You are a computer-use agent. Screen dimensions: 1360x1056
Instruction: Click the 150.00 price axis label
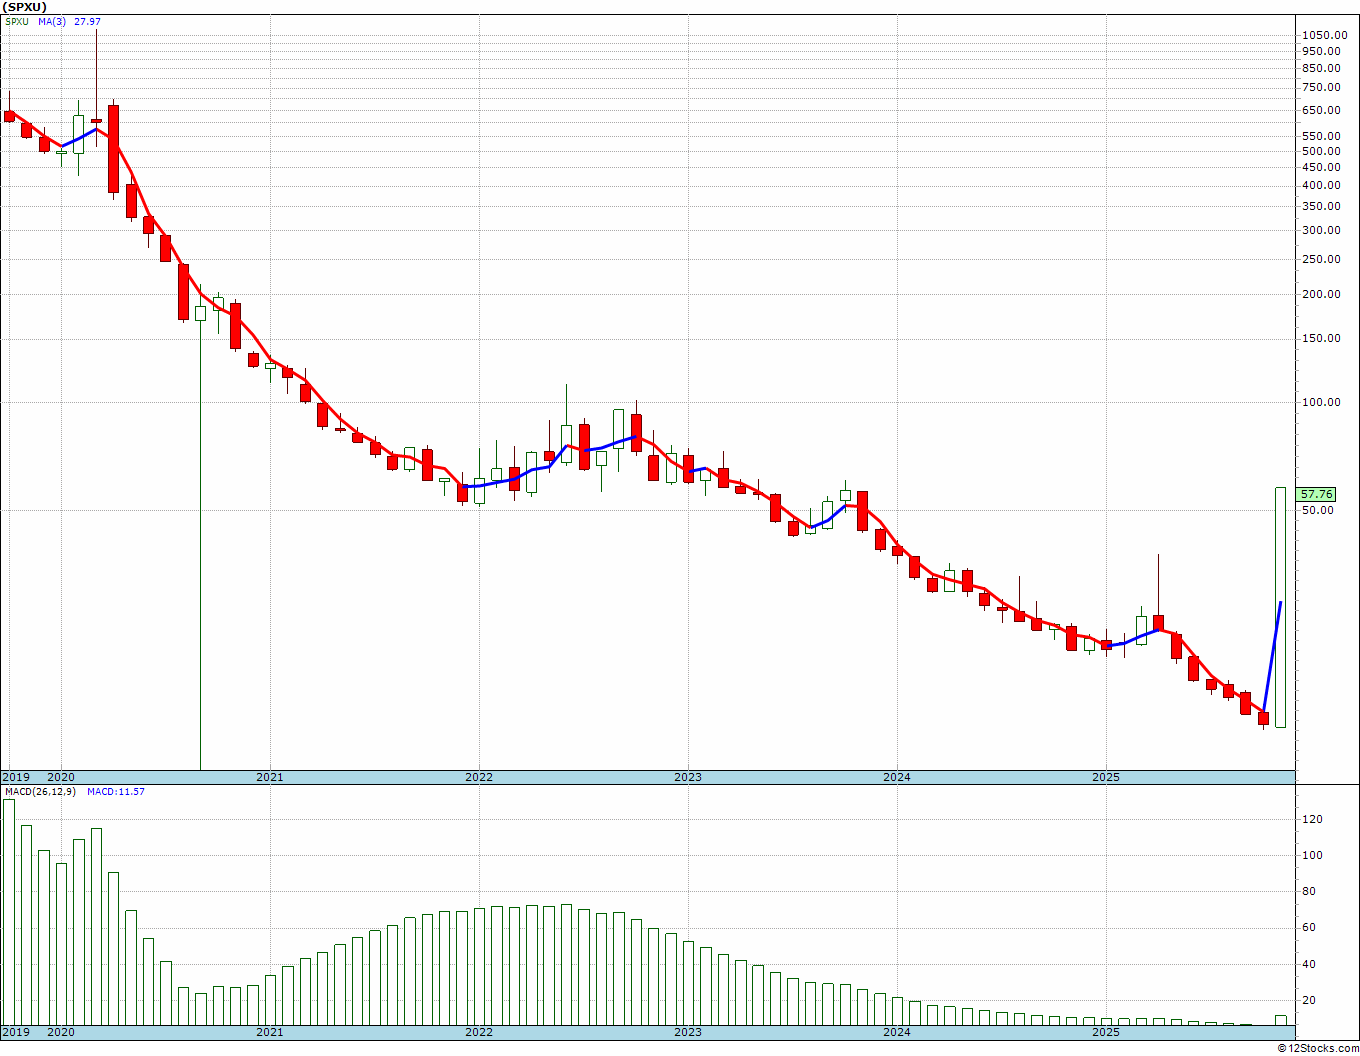click(x=1321, y=338)
